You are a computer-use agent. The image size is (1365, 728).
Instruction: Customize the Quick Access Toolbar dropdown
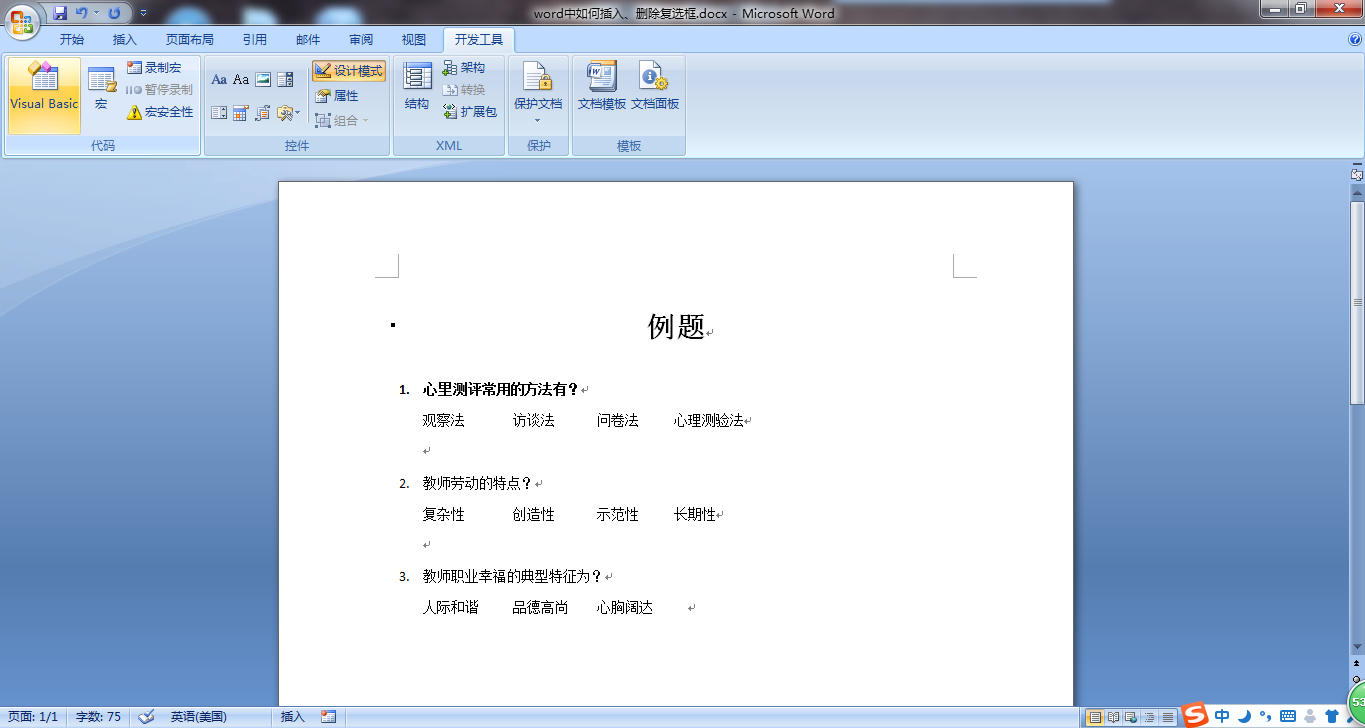[143, 13]
